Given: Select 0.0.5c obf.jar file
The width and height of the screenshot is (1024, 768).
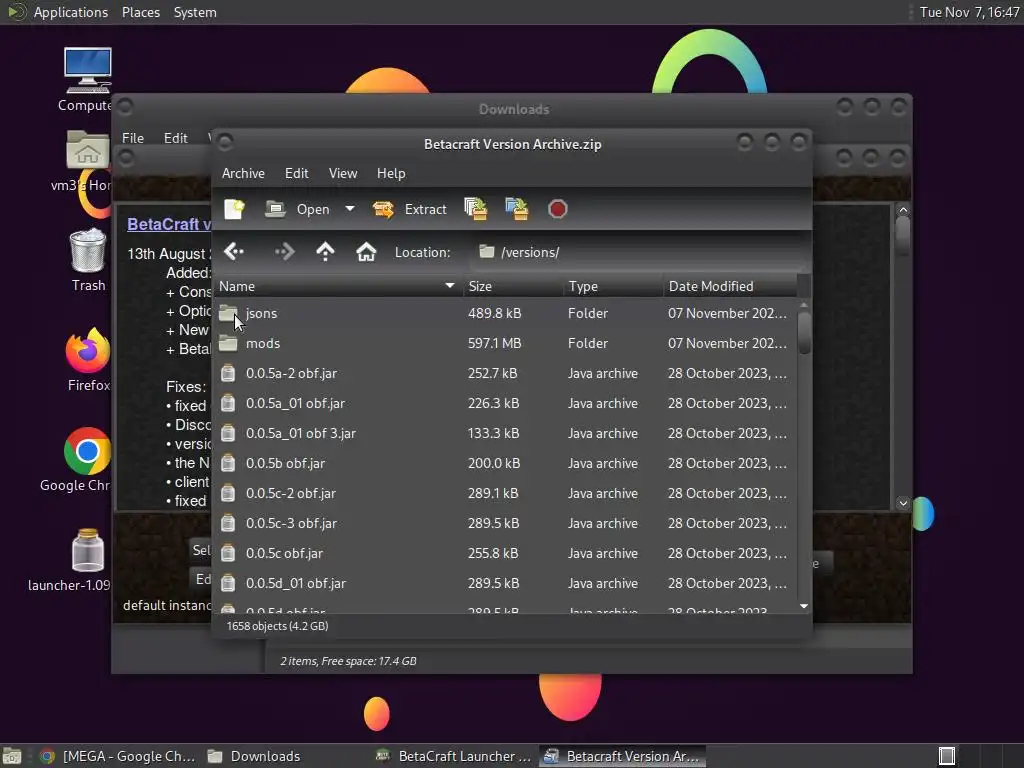Looking at the screenshot, I should pyautogui.click(x=505, y=554).
